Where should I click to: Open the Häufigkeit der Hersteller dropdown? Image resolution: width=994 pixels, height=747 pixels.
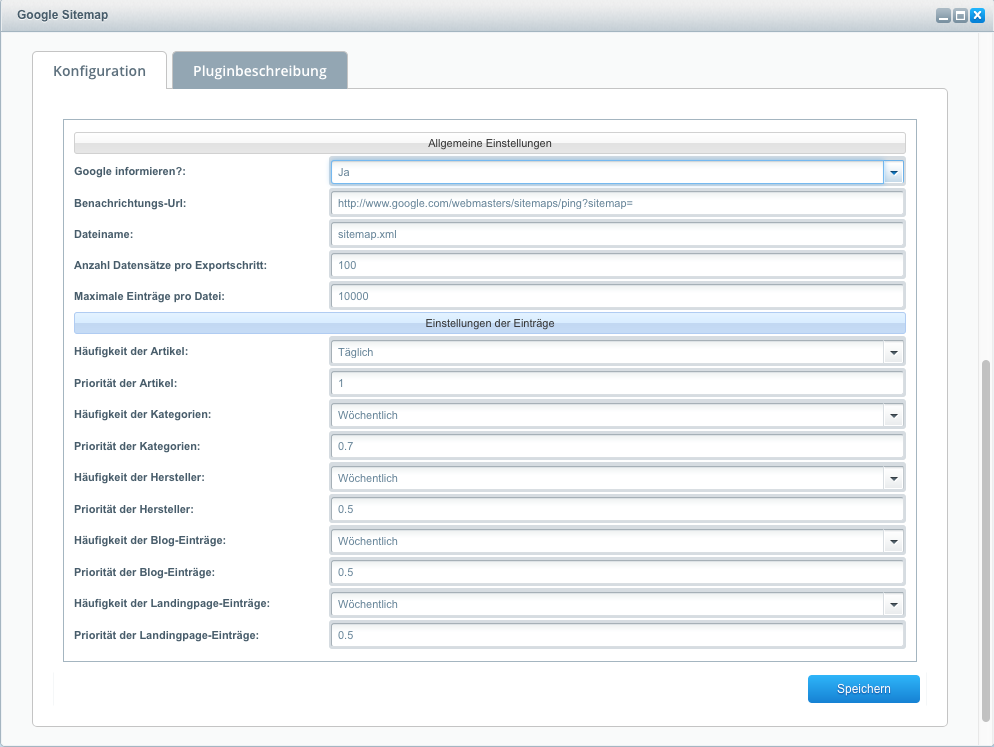click(x=893, y=478)
